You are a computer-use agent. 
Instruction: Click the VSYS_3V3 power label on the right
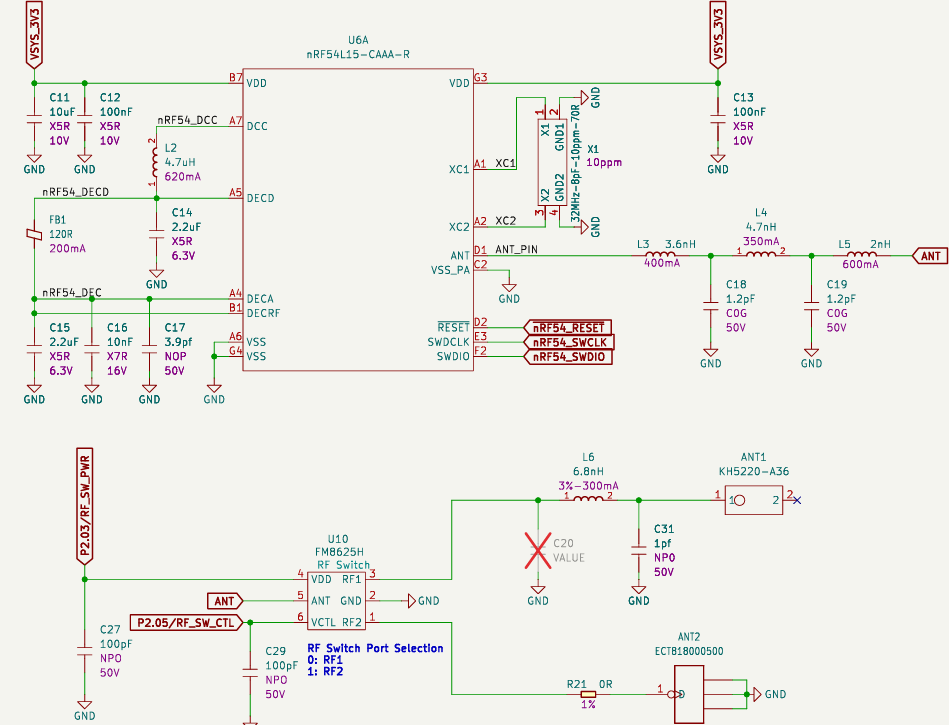[718, 35]
